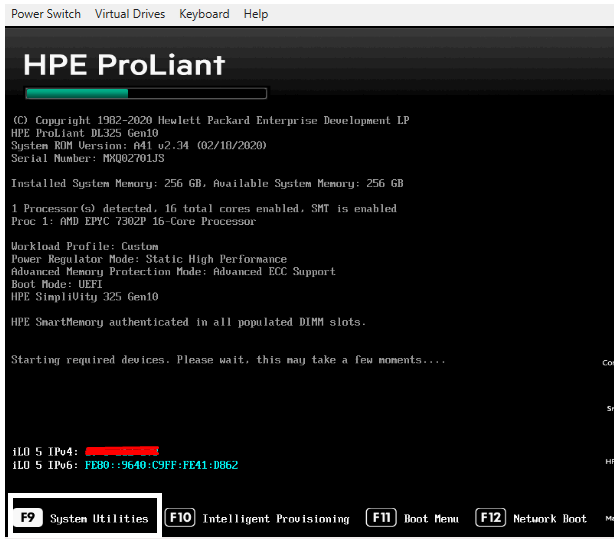Open the Keyboard menu
Viewport: 614px width, 539px height.
pos(204,14)
